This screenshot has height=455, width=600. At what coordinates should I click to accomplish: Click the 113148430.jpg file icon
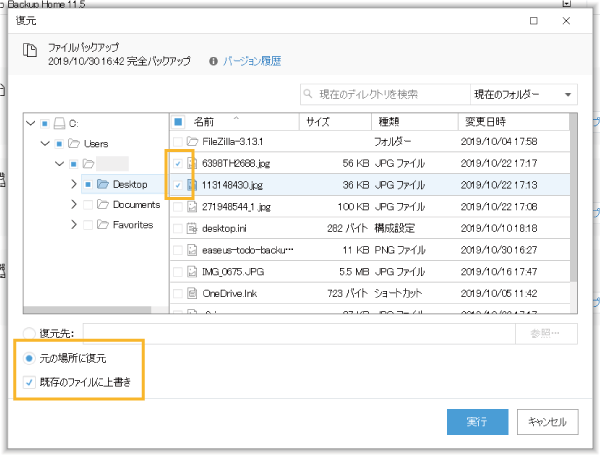tap(192, 185)
